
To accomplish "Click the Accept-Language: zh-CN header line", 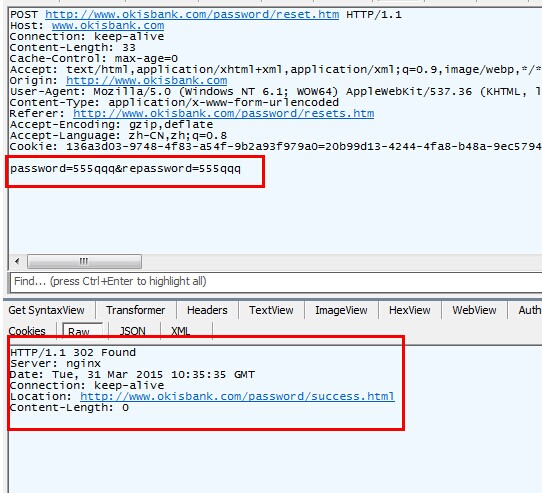I will (x=118, y=136).
